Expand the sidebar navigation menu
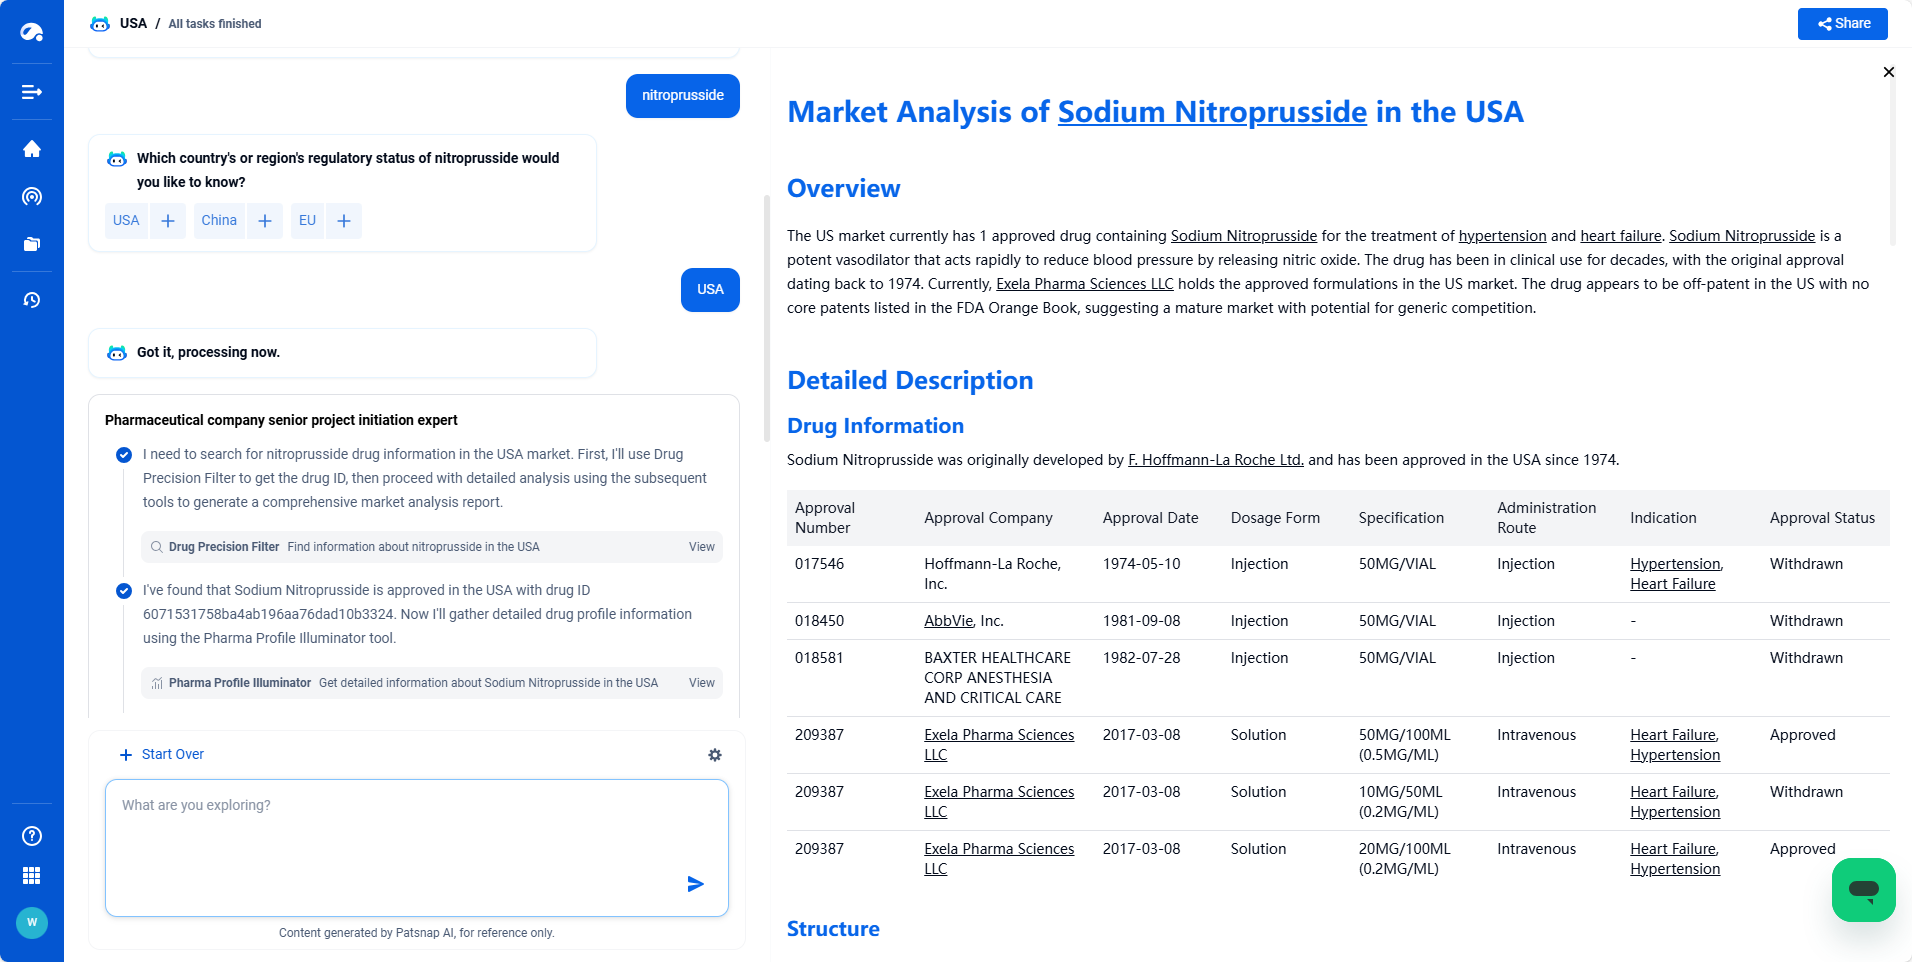The width and height of the screenshot is (1912, 962). click(x=32, y=92)
